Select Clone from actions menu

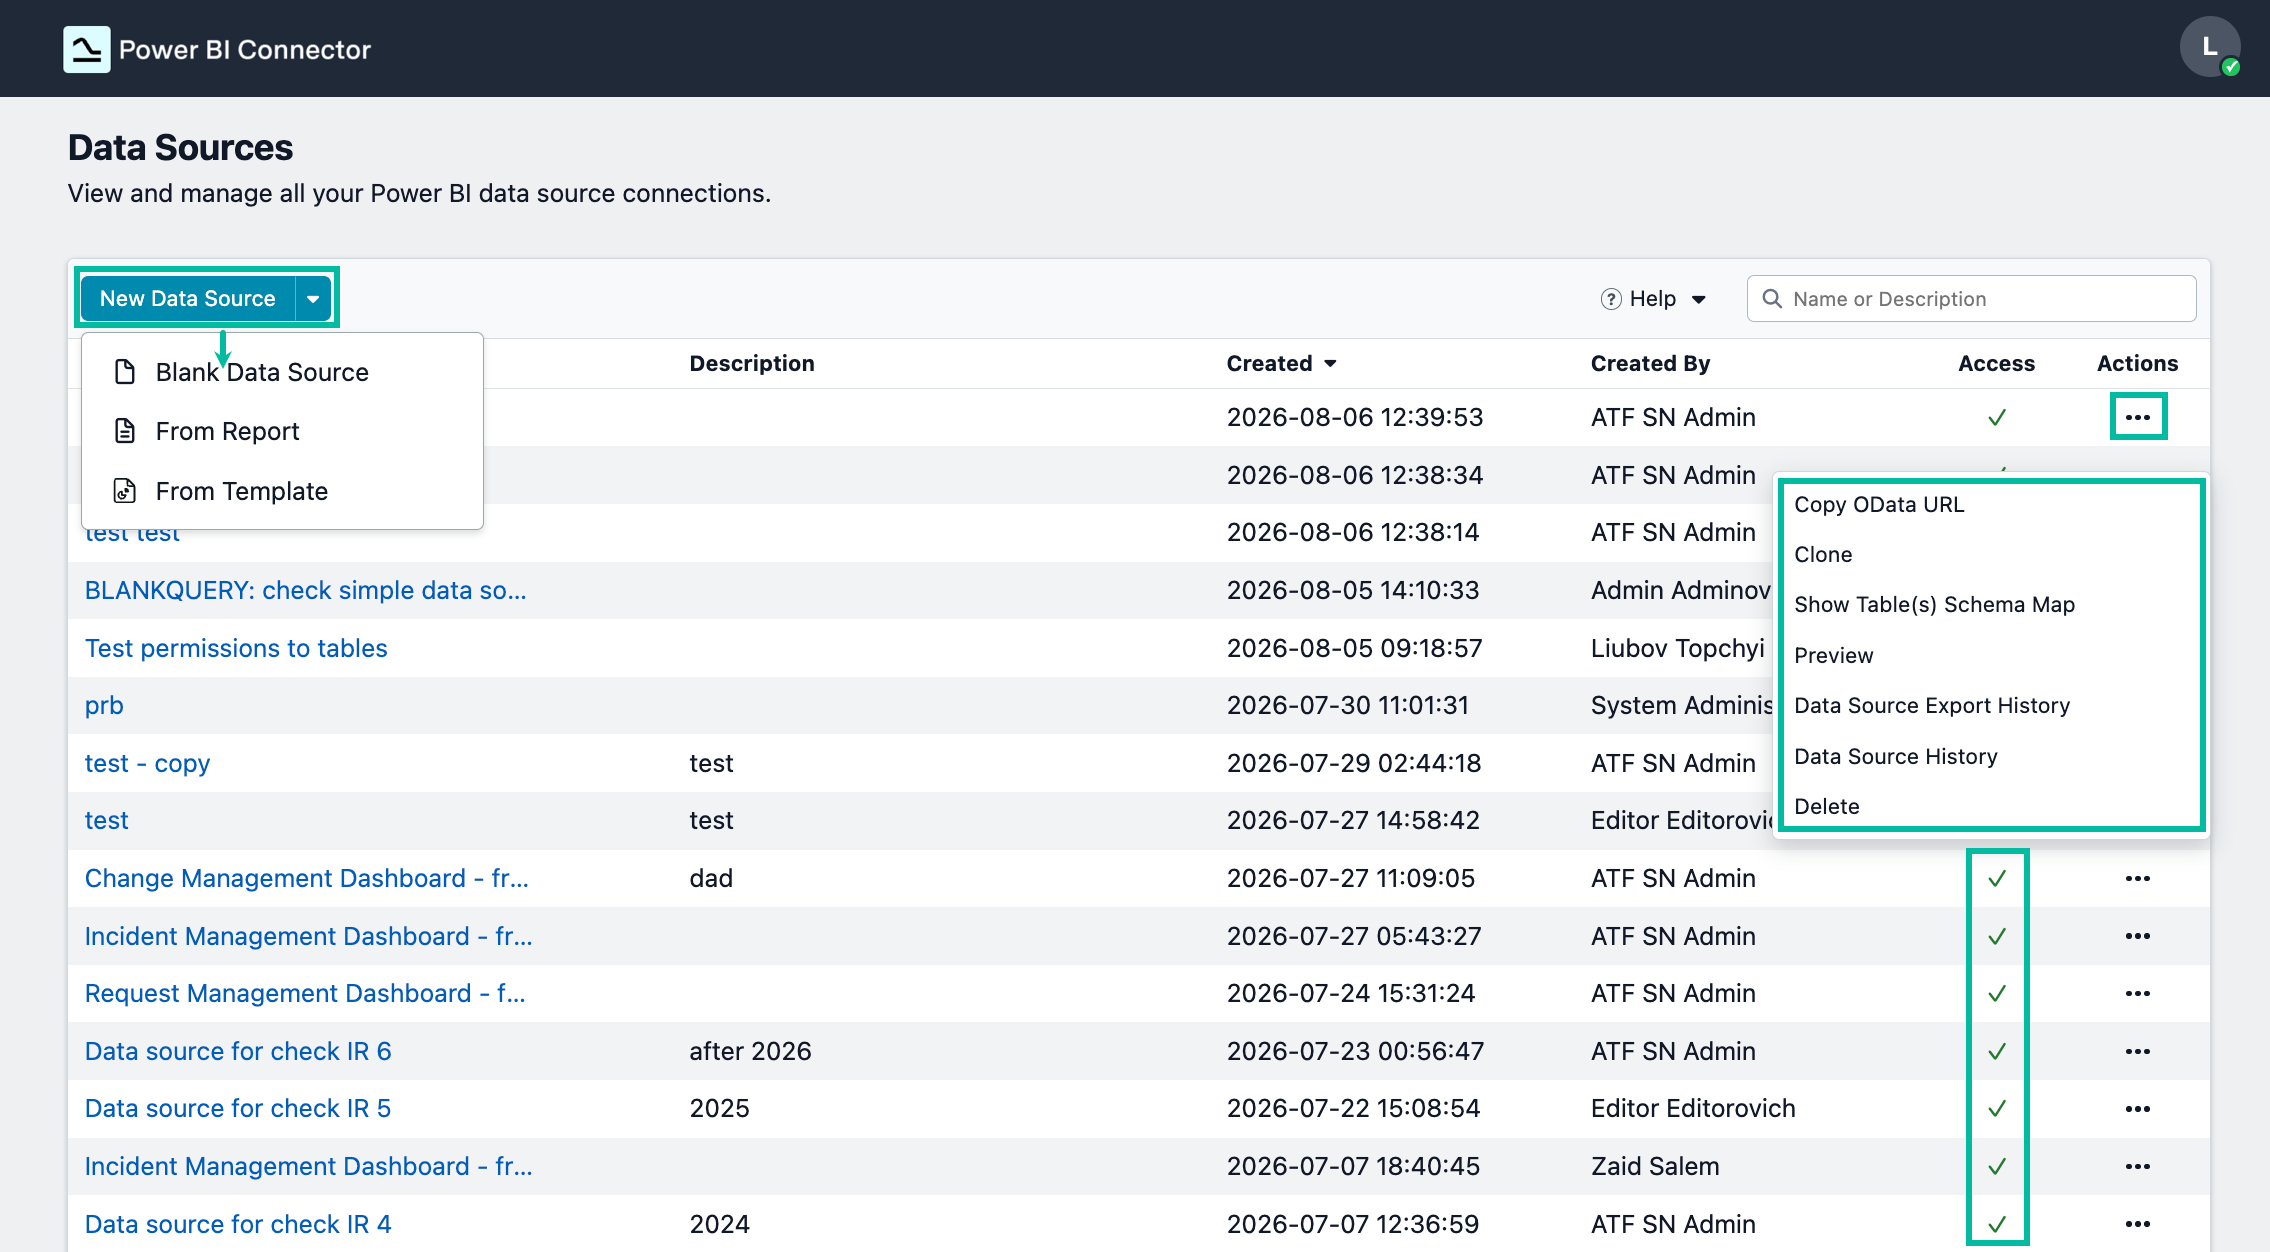point(1823,554)
